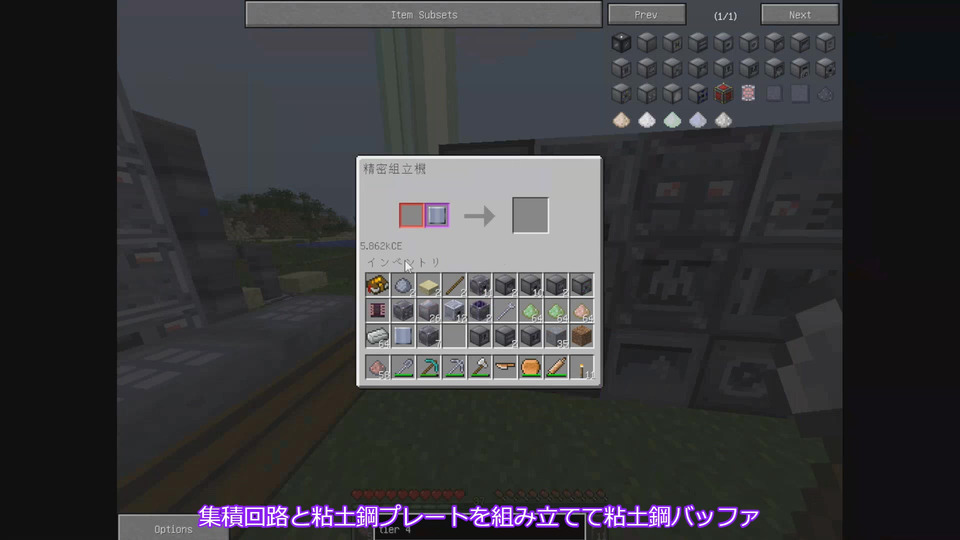Pick the sticks stack of 2
Screen dimensions: 960x540
[x=454, y=285]
